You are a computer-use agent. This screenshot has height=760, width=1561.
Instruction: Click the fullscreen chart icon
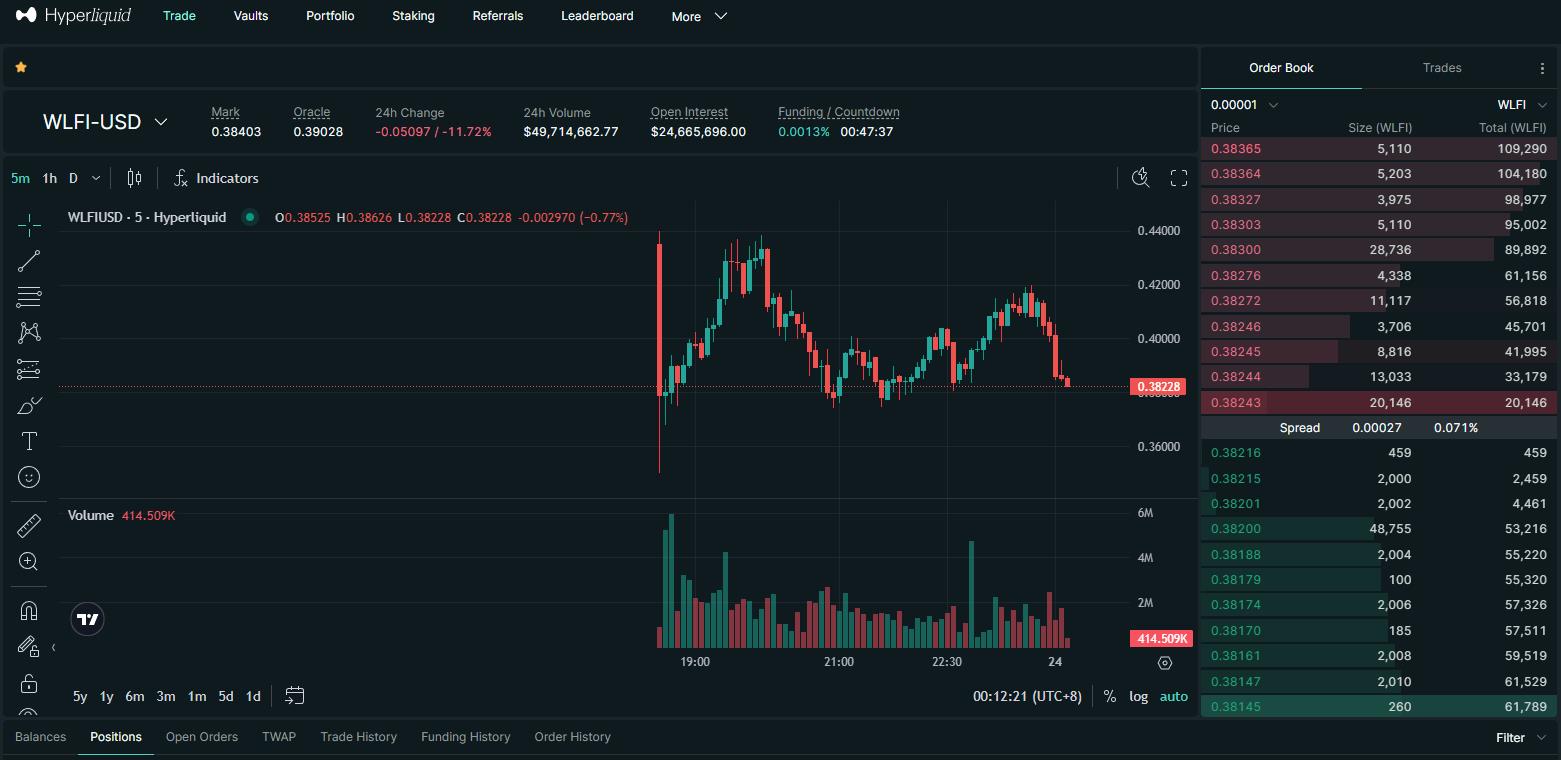pos(1179,178)
